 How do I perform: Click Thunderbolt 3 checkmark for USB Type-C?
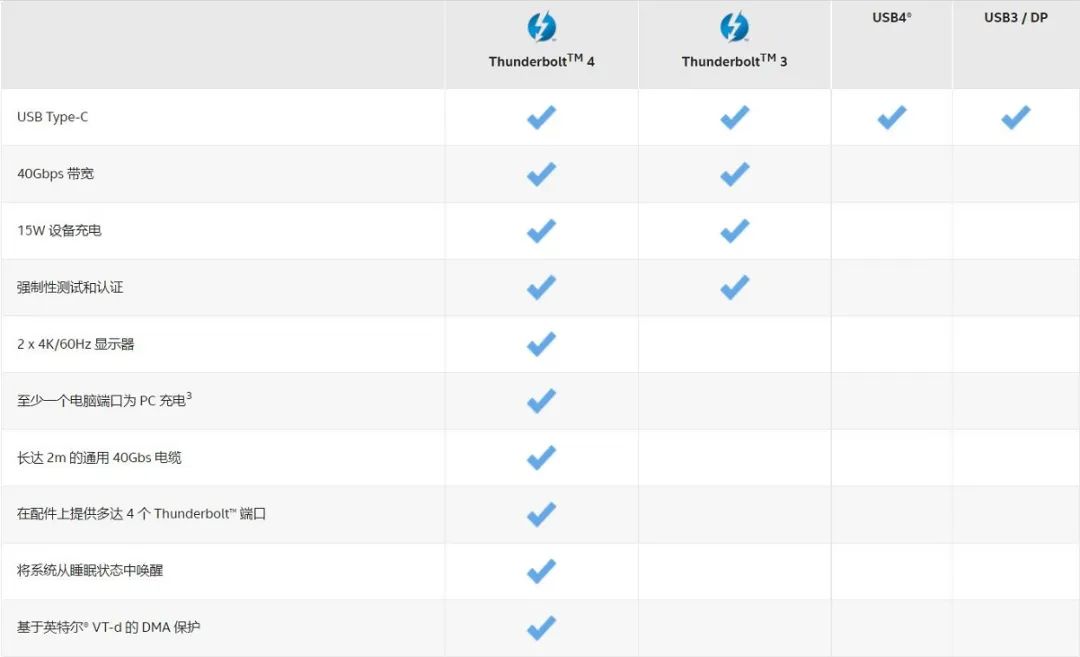734,117
